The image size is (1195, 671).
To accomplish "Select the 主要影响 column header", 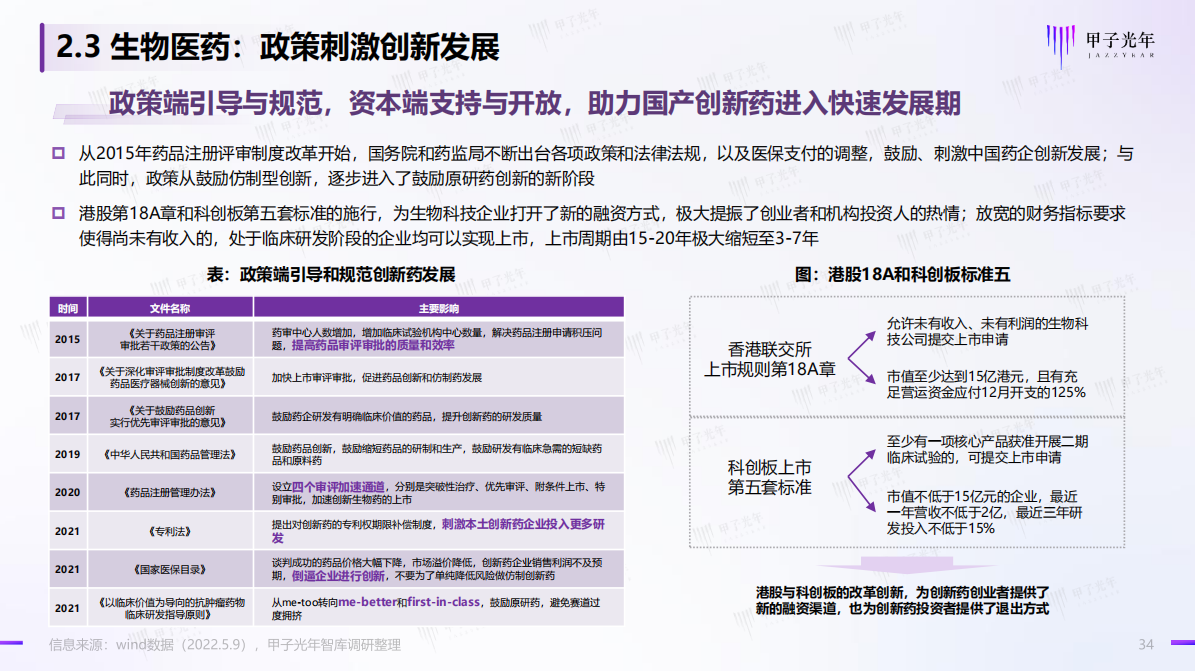I will point(438,307).
